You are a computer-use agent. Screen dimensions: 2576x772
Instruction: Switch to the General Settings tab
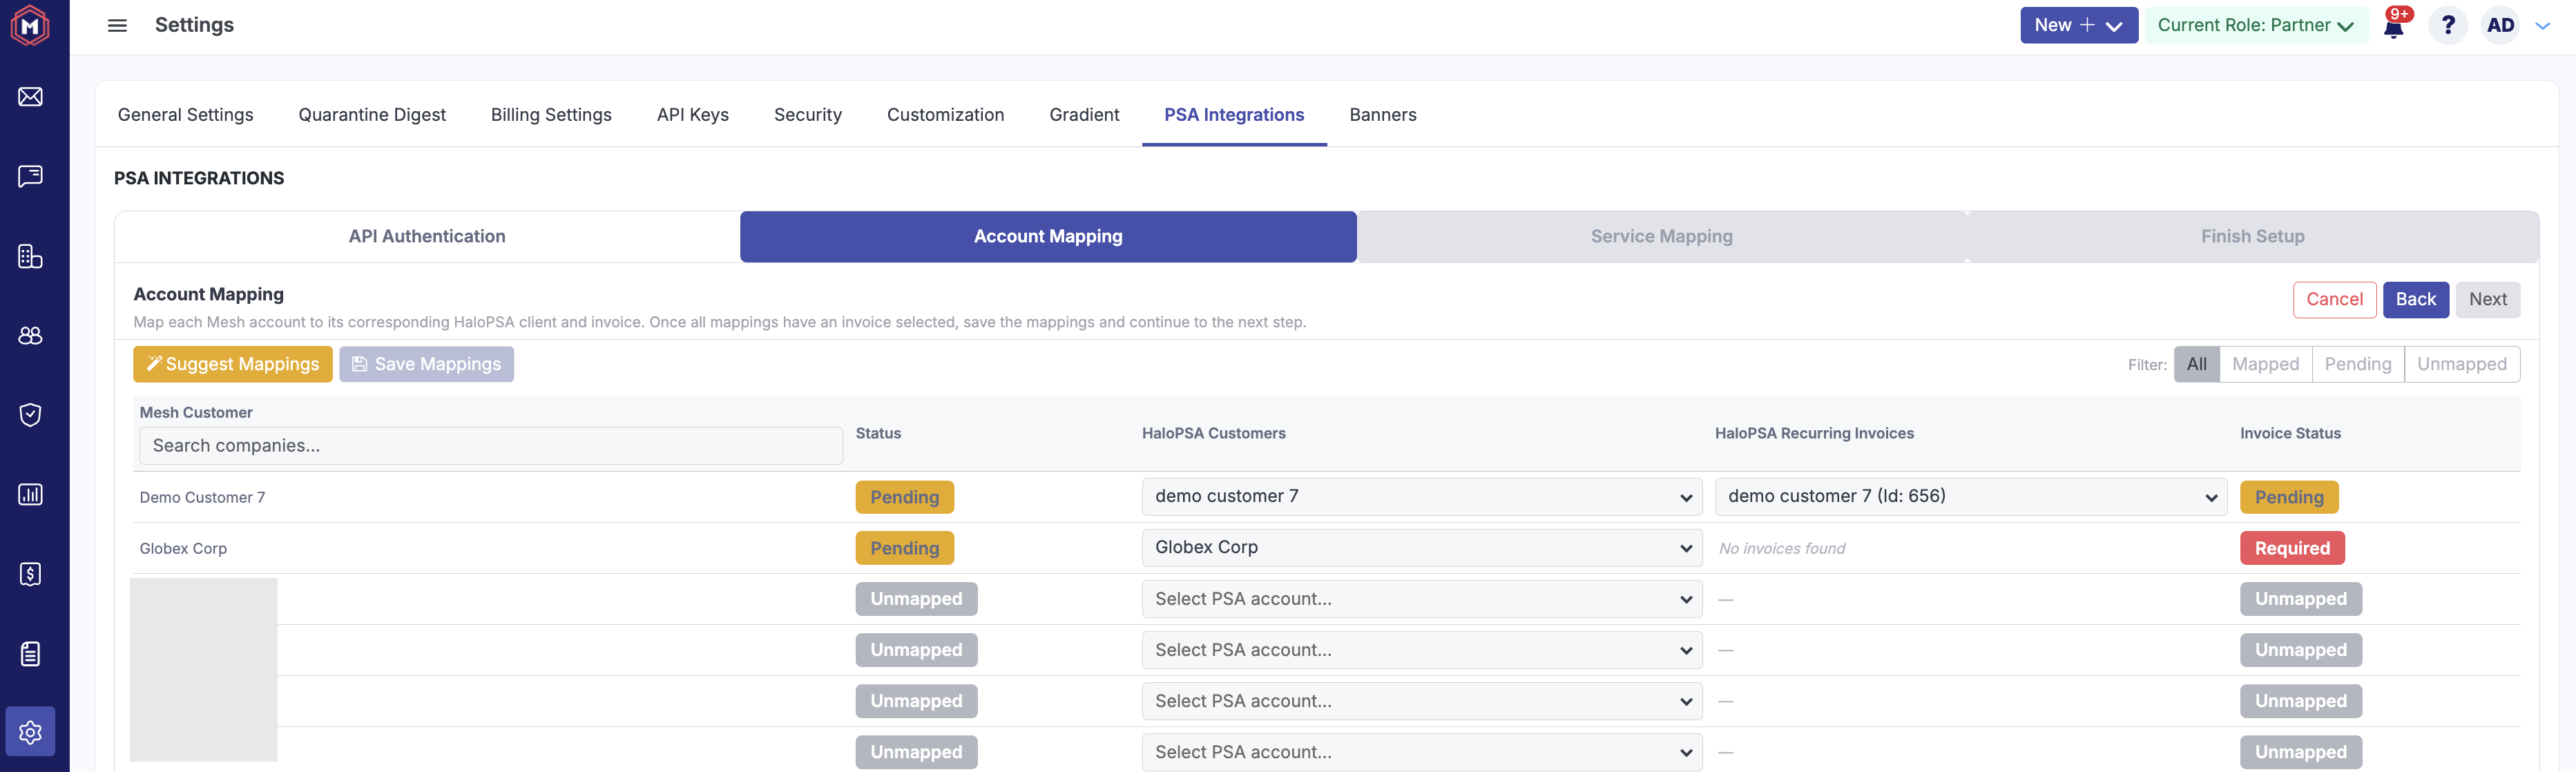[186, 115]
